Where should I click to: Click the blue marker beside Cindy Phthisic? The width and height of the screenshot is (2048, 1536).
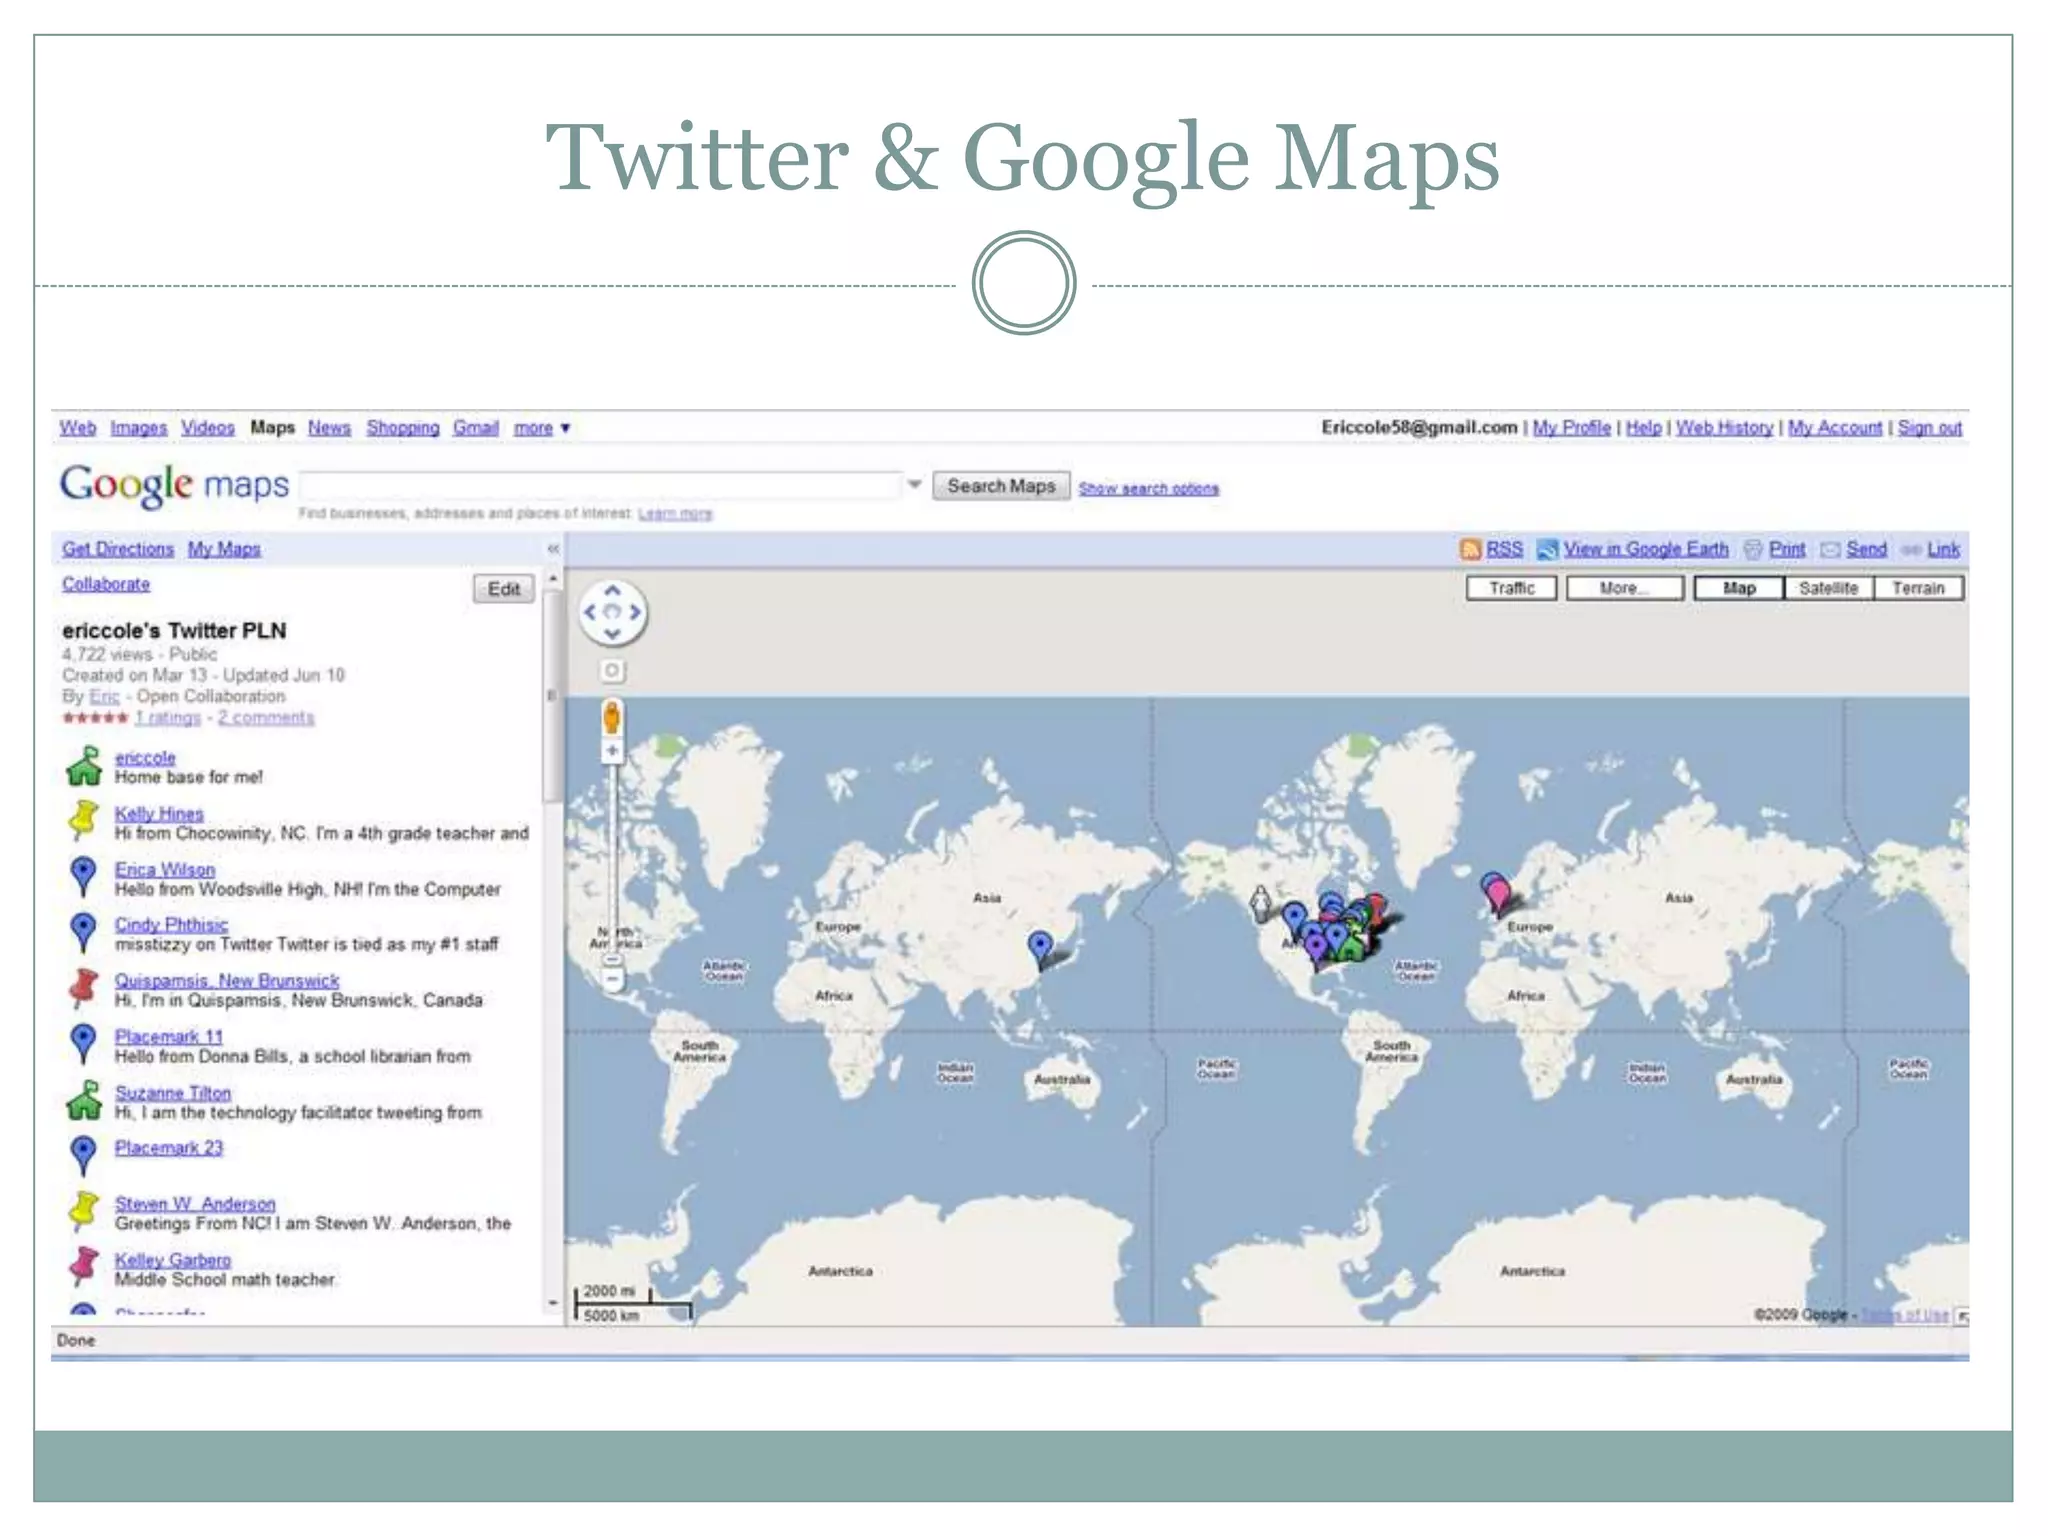click(x=84, y=933)
